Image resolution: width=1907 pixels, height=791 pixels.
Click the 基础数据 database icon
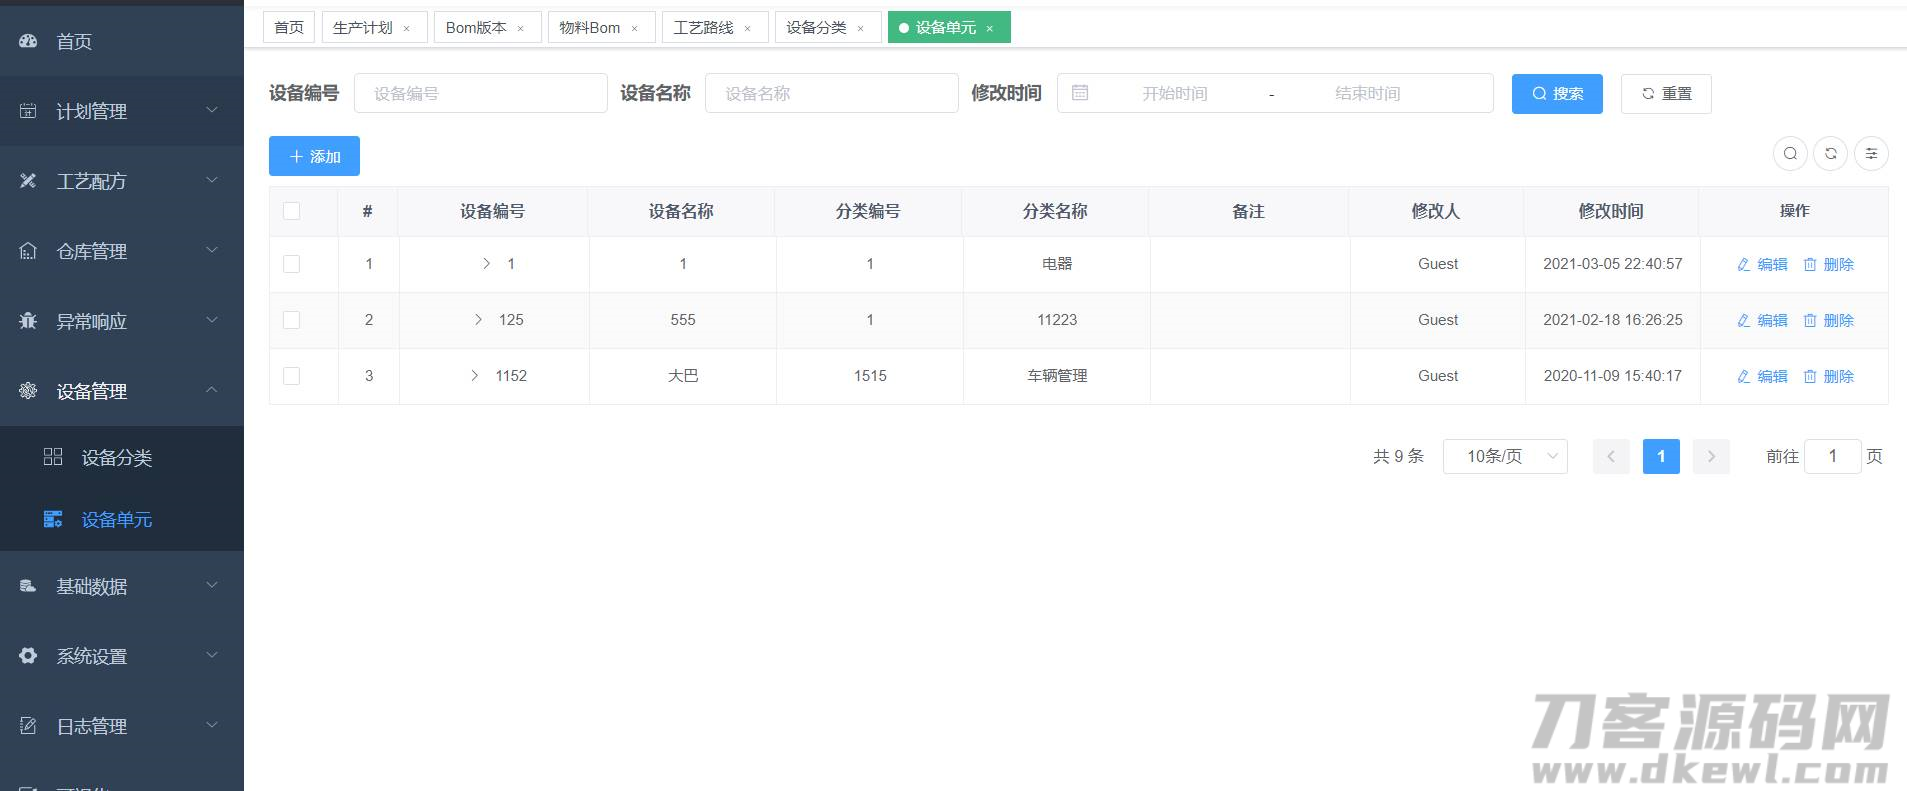(x=28, y=586)
